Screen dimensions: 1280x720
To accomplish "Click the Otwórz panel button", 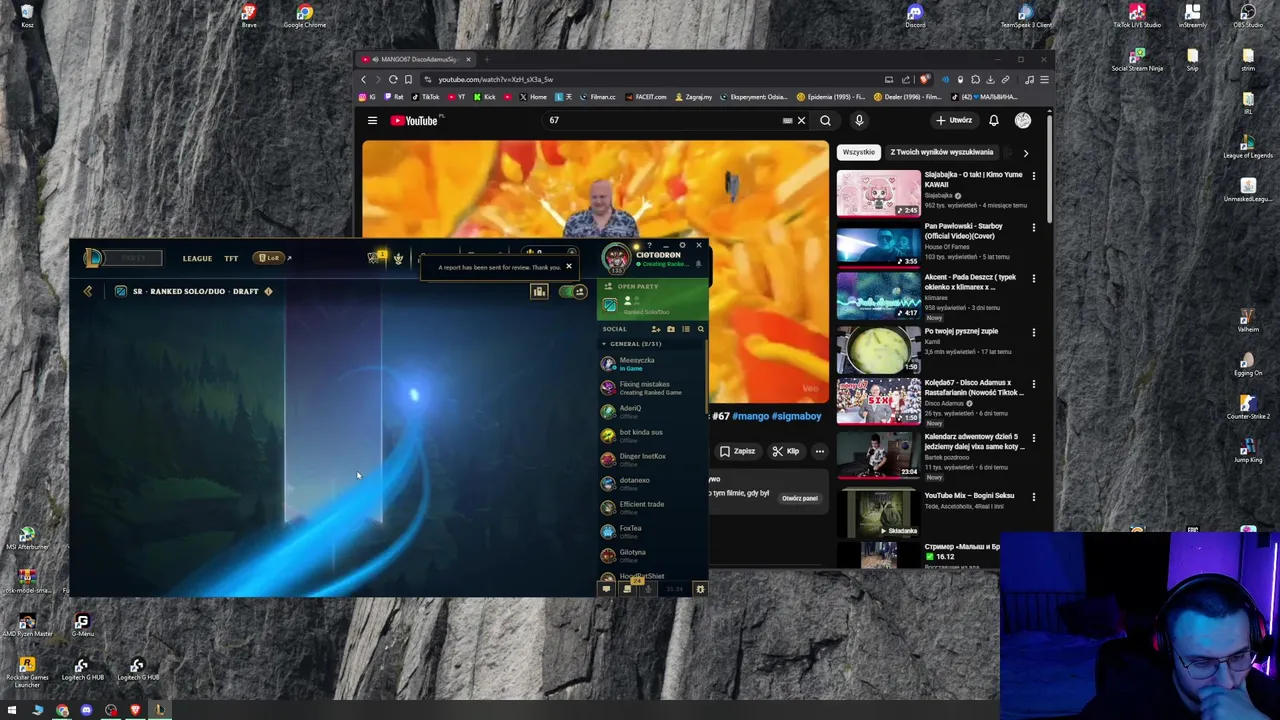I will click(x=799, y=498).
